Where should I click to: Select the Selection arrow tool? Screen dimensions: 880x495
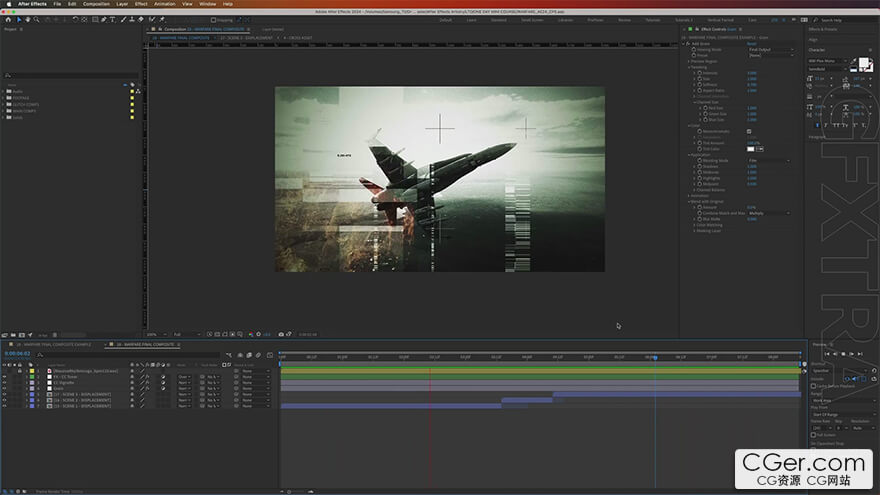tap(18, 19)
